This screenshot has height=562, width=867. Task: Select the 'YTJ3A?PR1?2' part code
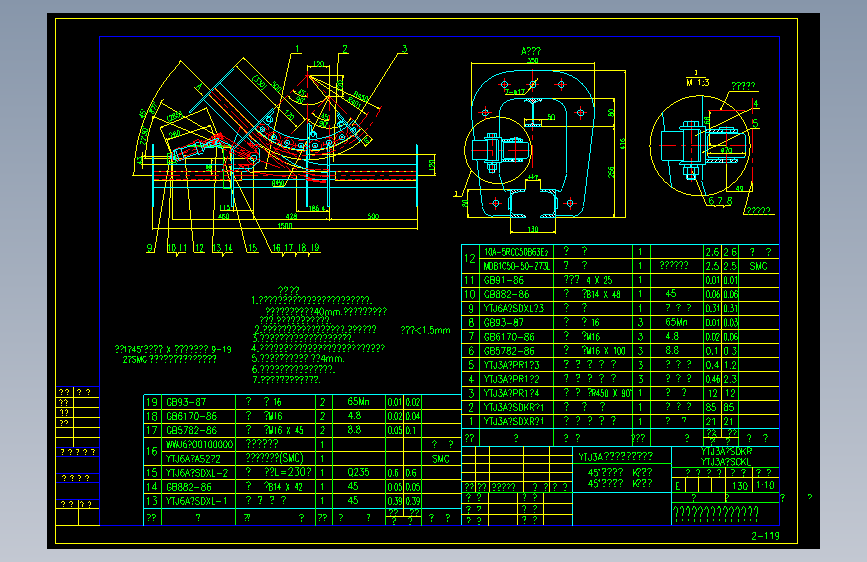511,379
